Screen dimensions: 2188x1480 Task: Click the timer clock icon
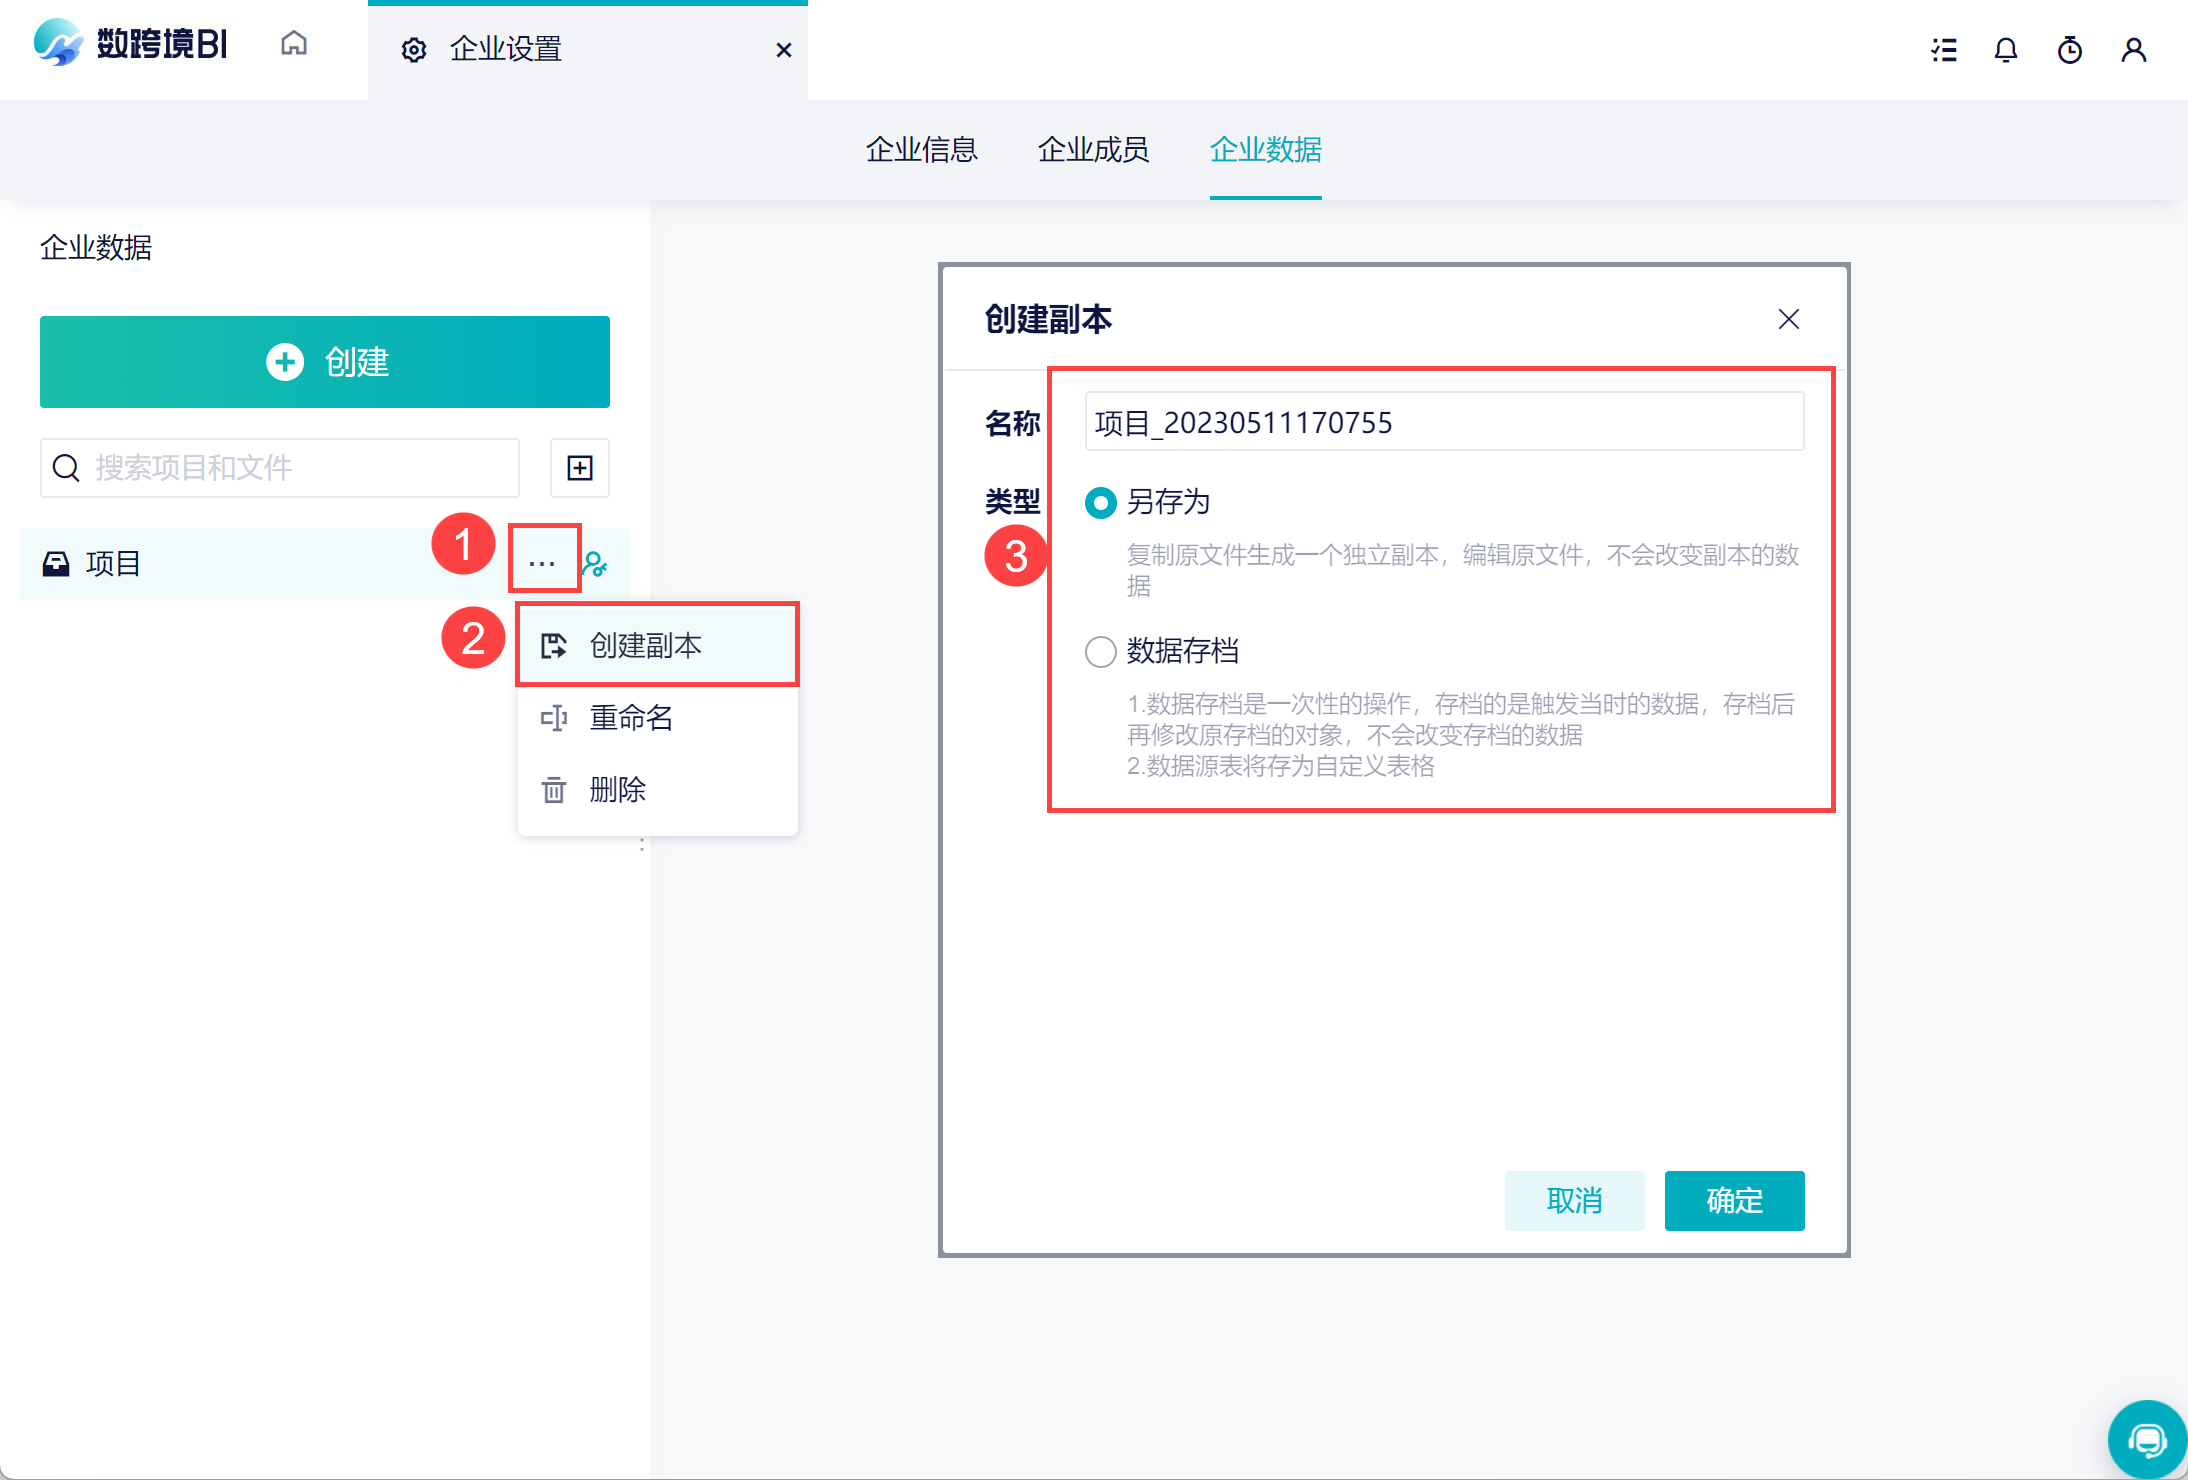pyautogui.click(x=2070, y=50)
